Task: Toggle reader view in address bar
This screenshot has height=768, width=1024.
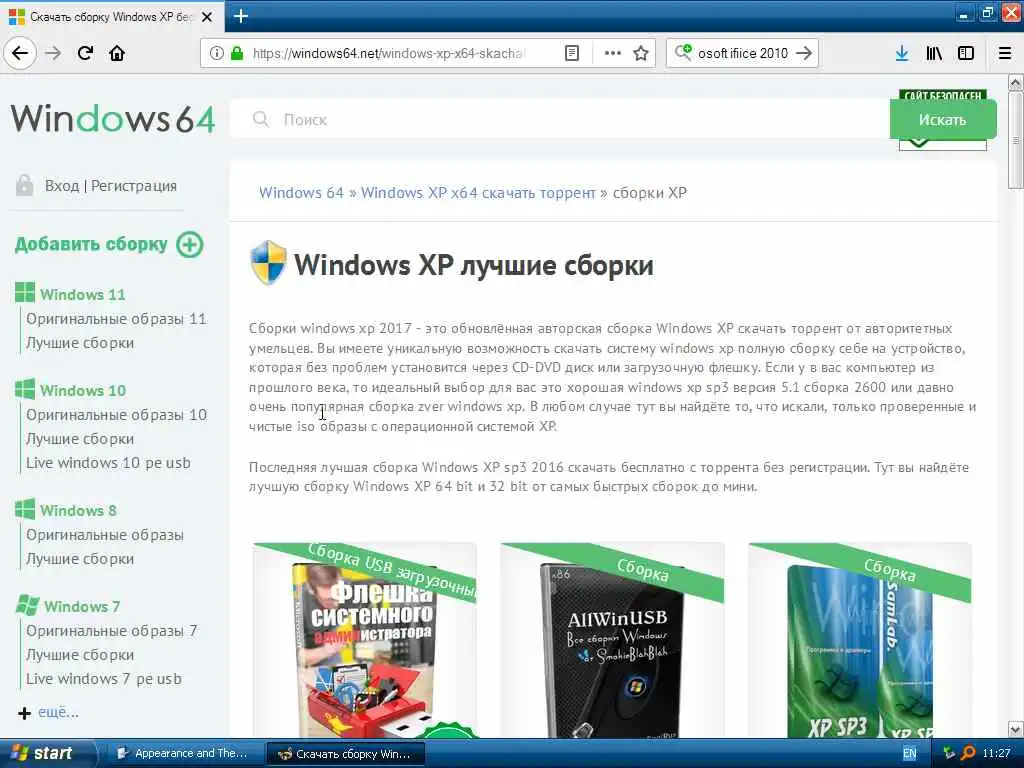Action: [x=571, y=53]
